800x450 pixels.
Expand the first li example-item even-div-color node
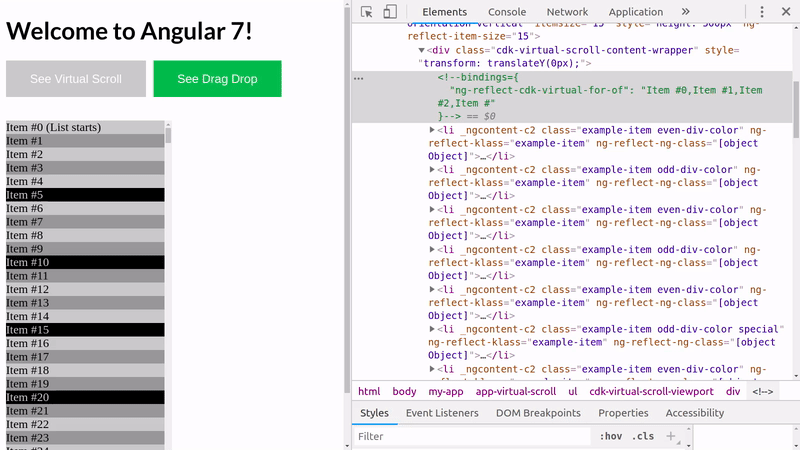click(x=432, y=130)
